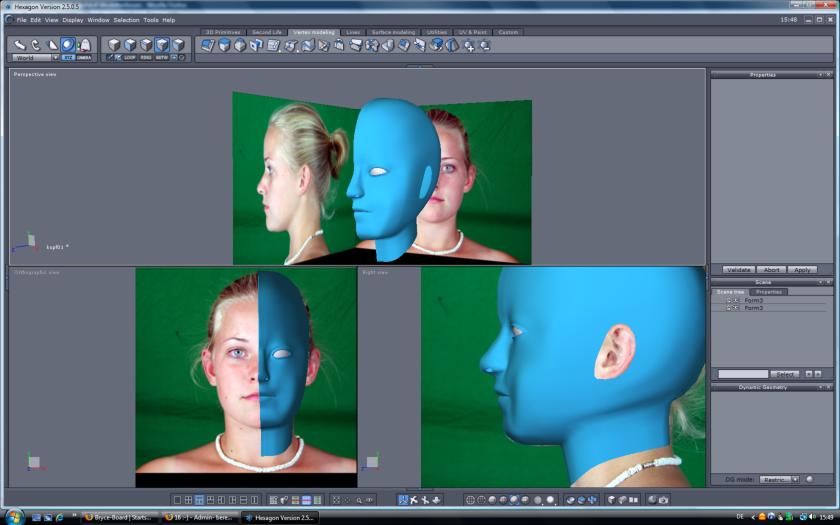Open the File menu

point(21,20)
